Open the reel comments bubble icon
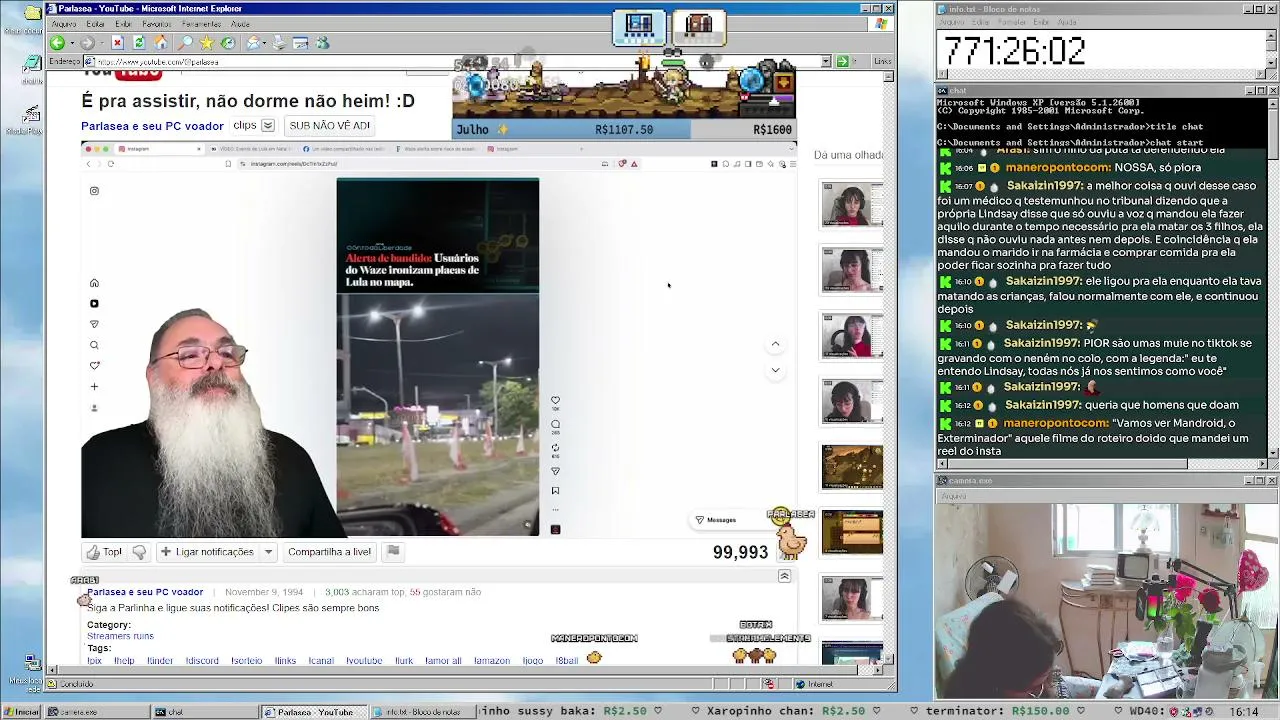The image size is (1280, 720). pos(555,424)
